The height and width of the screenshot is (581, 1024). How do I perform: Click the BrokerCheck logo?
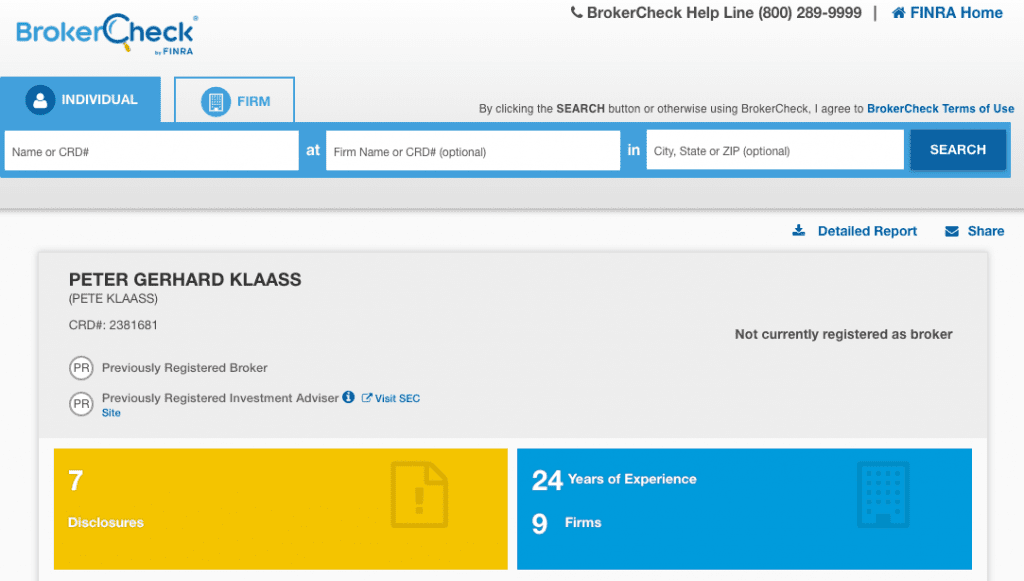106,33
